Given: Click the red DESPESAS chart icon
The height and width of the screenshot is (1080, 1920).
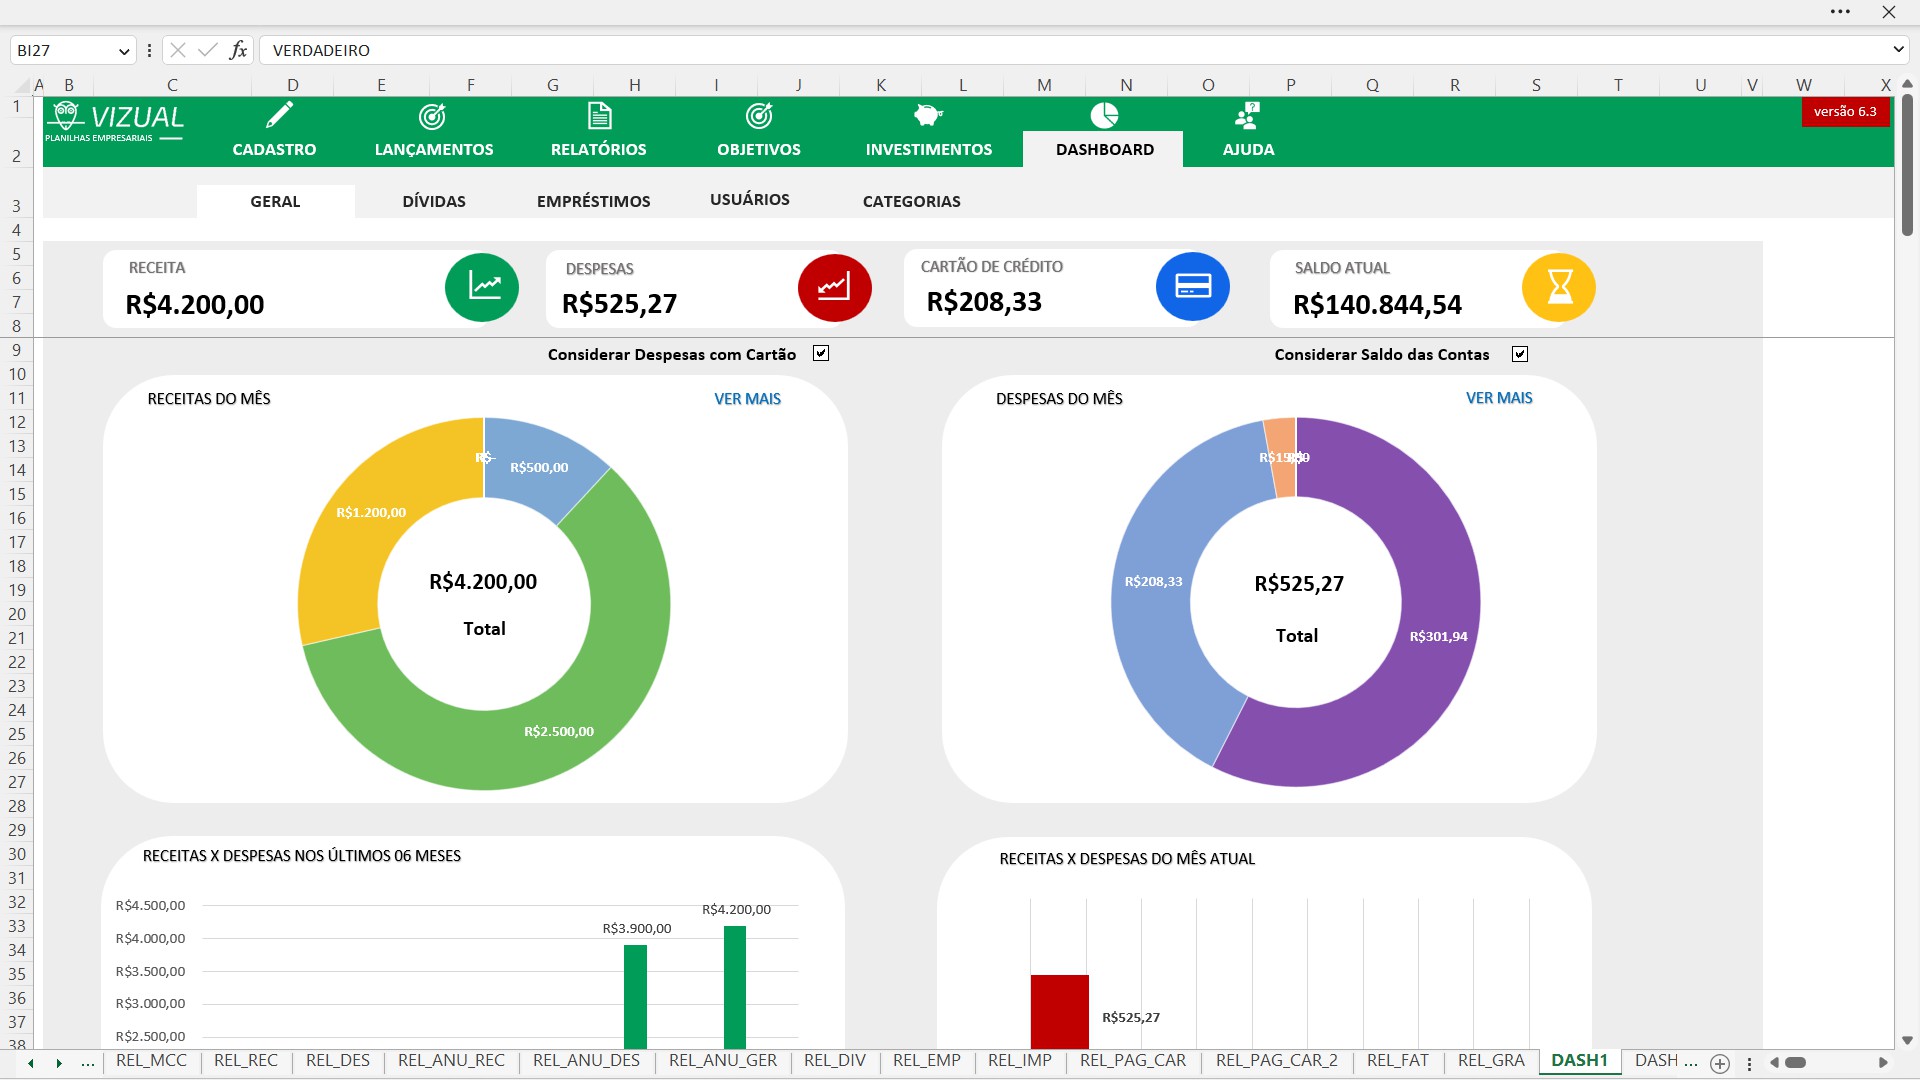Looking at the screenshot, I should (834, 288).
